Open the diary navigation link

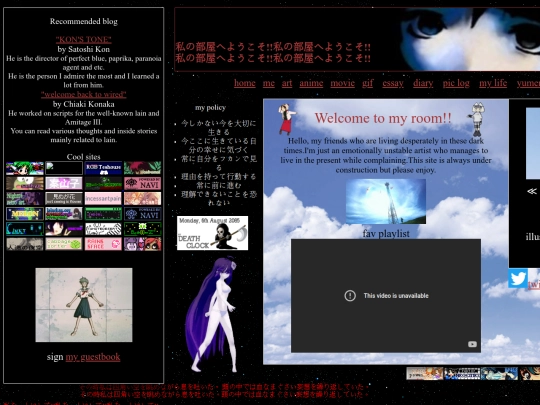point(423,83)
